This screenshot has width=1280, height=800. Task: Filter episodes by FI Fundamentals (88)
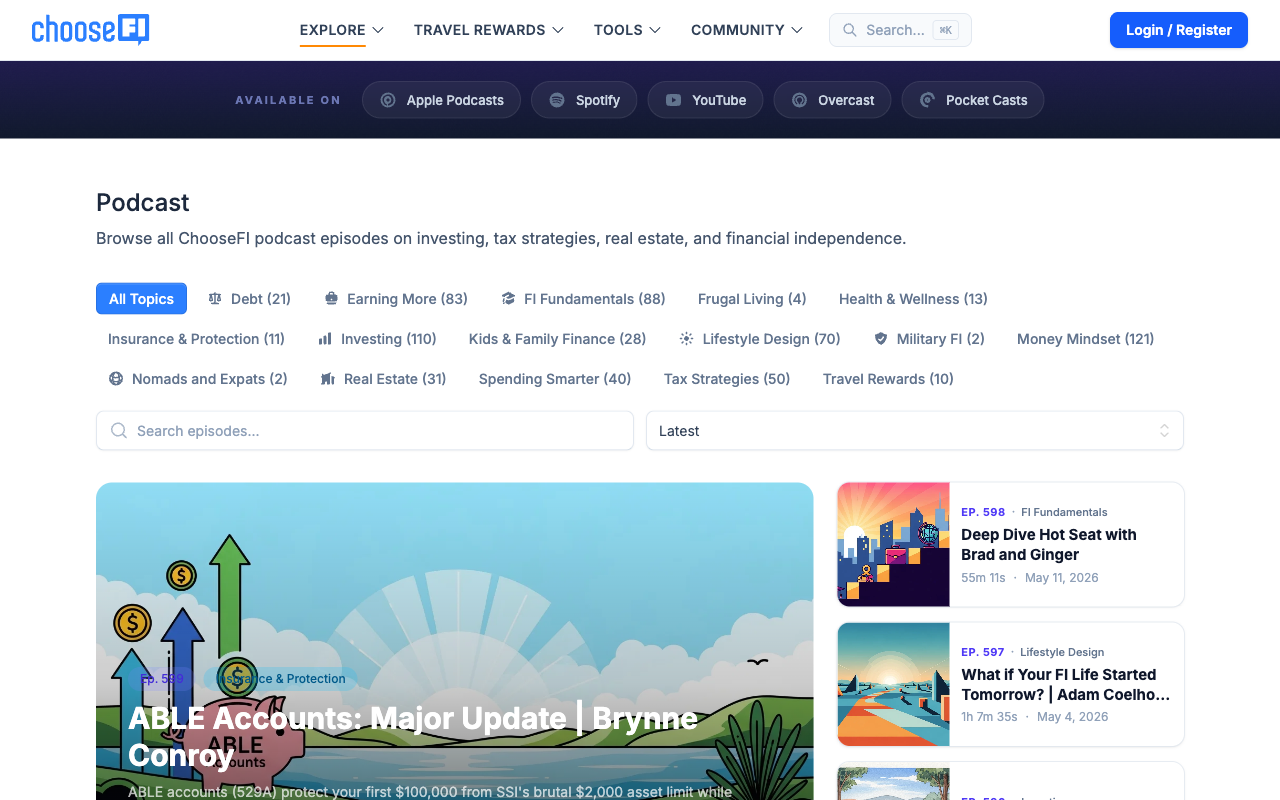(x=583, y=299)
